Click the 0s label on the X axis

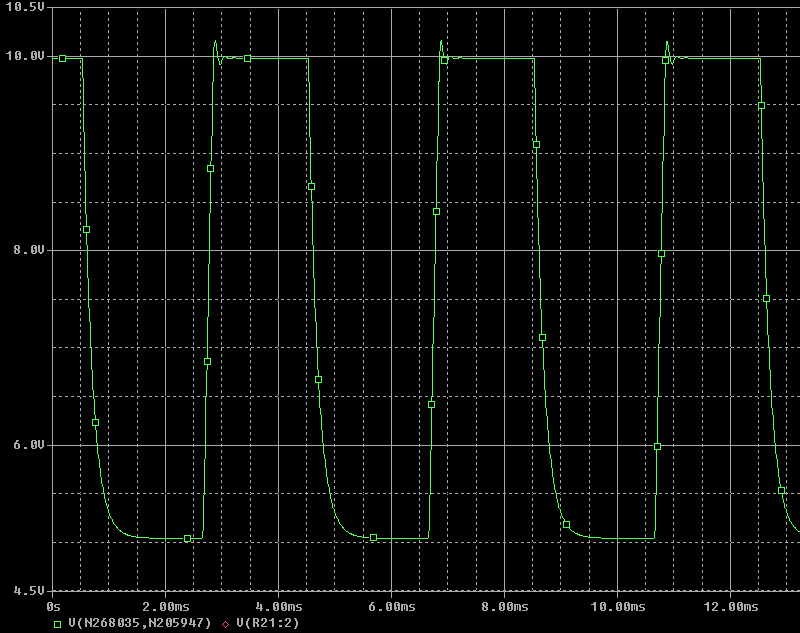[54, 607]
